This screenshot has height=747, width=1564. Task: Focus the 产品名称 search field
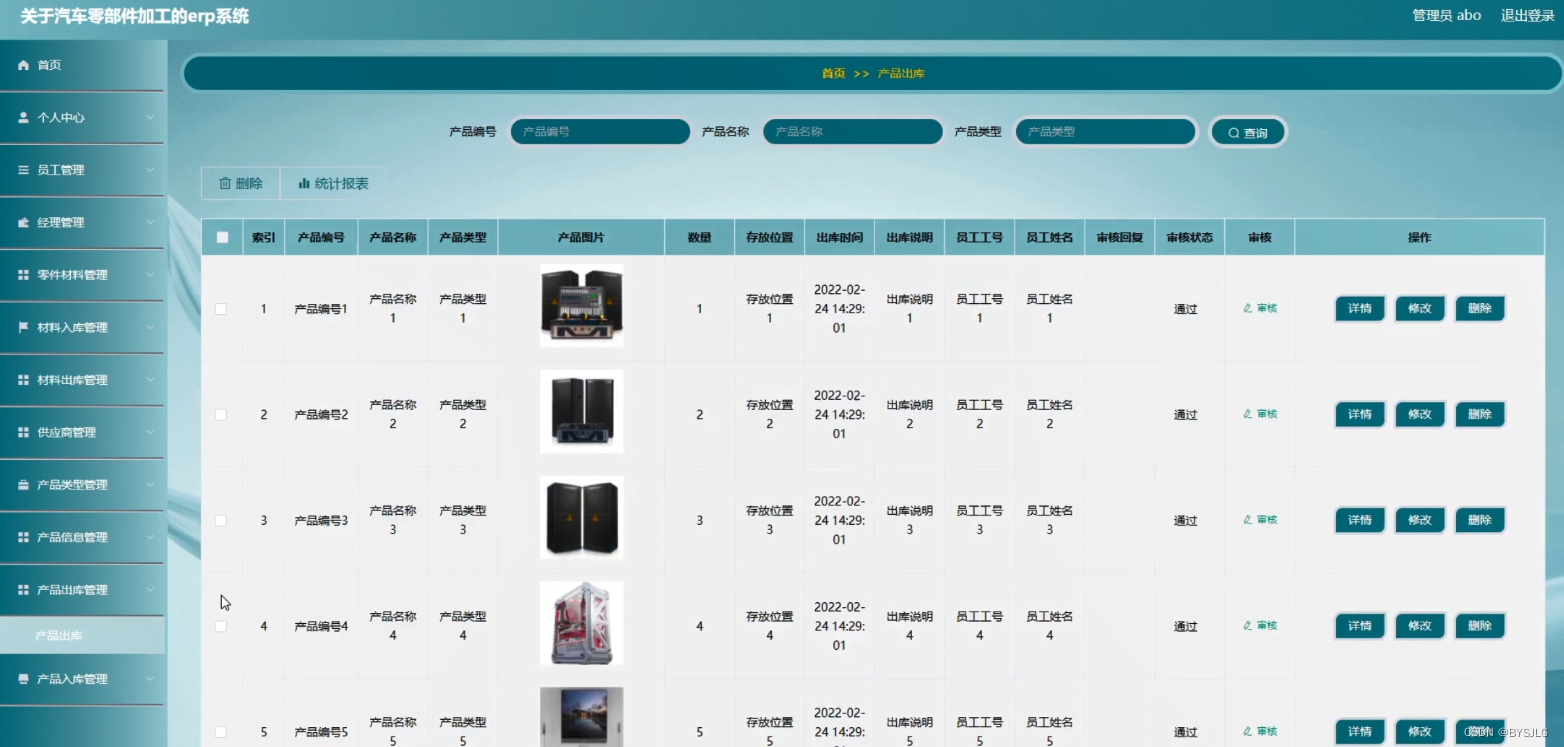pyautogui.click(x=853, y=132)
